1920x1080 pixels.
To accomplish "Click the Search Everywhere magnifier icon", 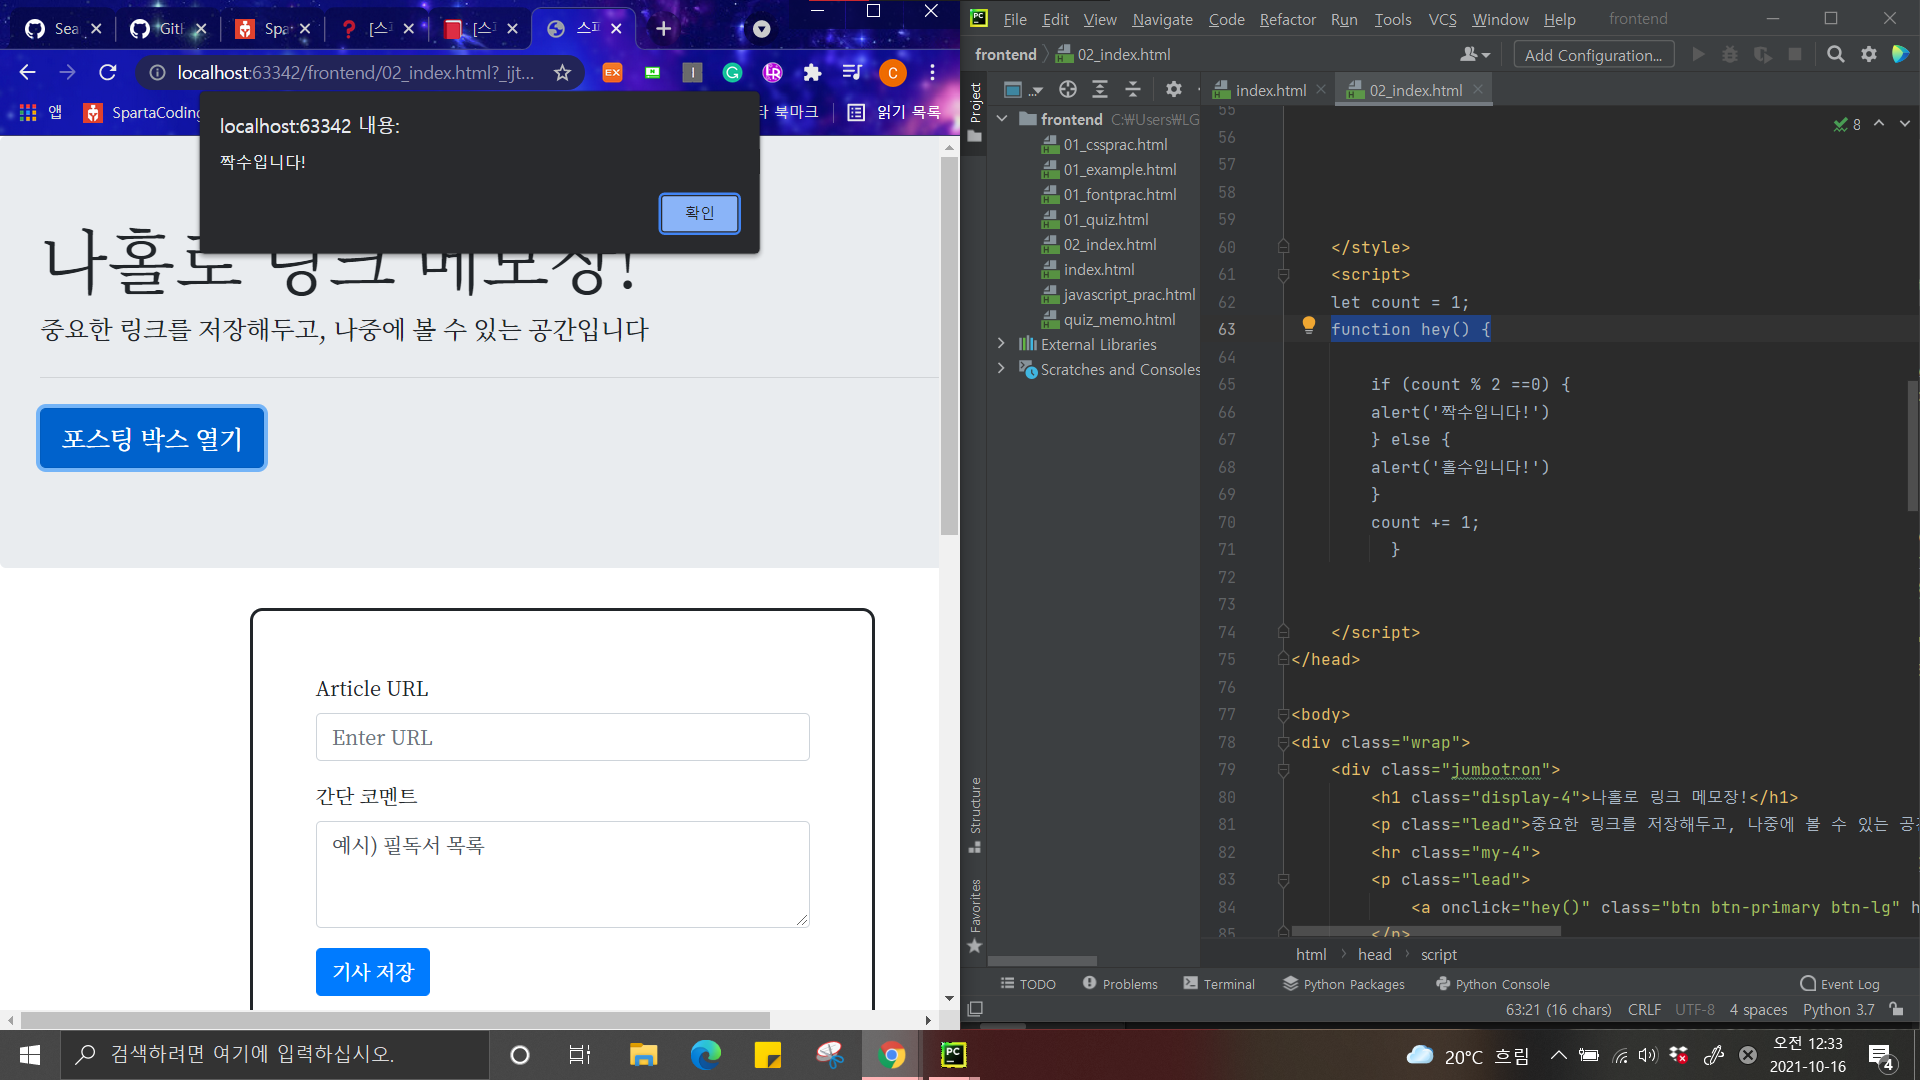I will coord(1835,55).
